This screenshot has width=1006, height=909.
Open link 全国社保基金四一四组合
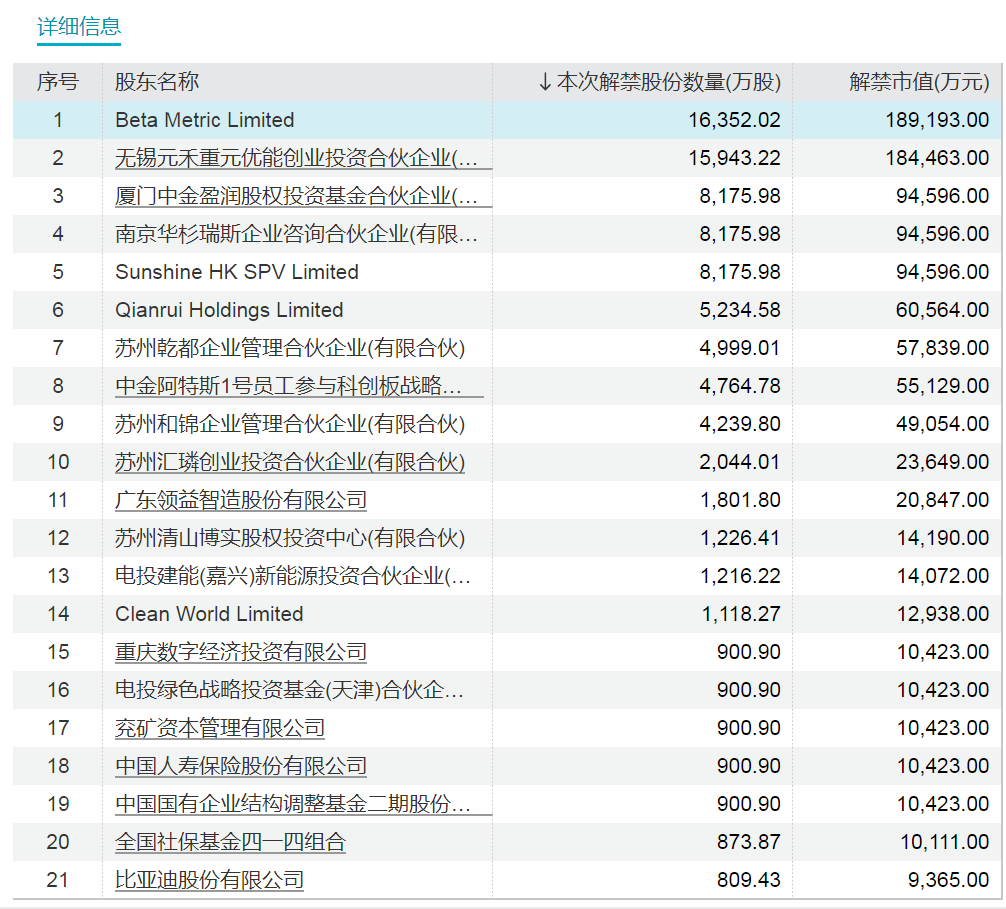coord(230,842)
